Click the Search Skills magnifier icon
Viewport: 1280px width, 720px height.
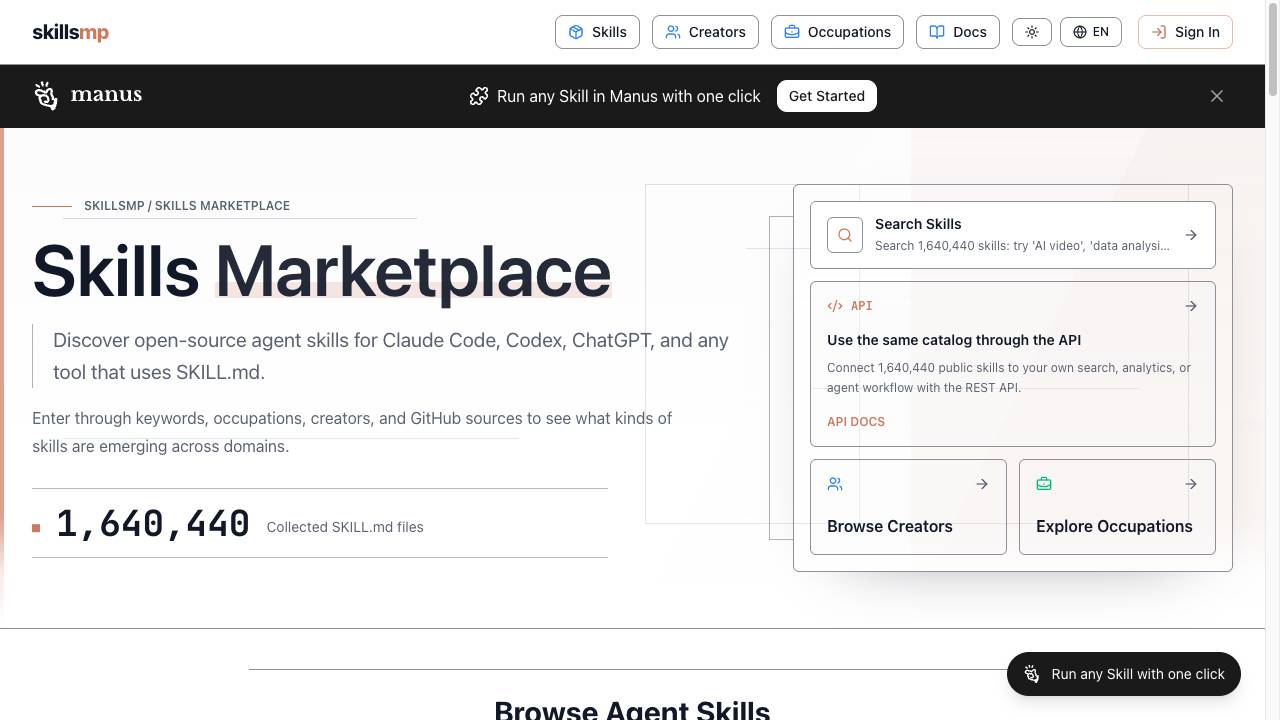[845, 235]
